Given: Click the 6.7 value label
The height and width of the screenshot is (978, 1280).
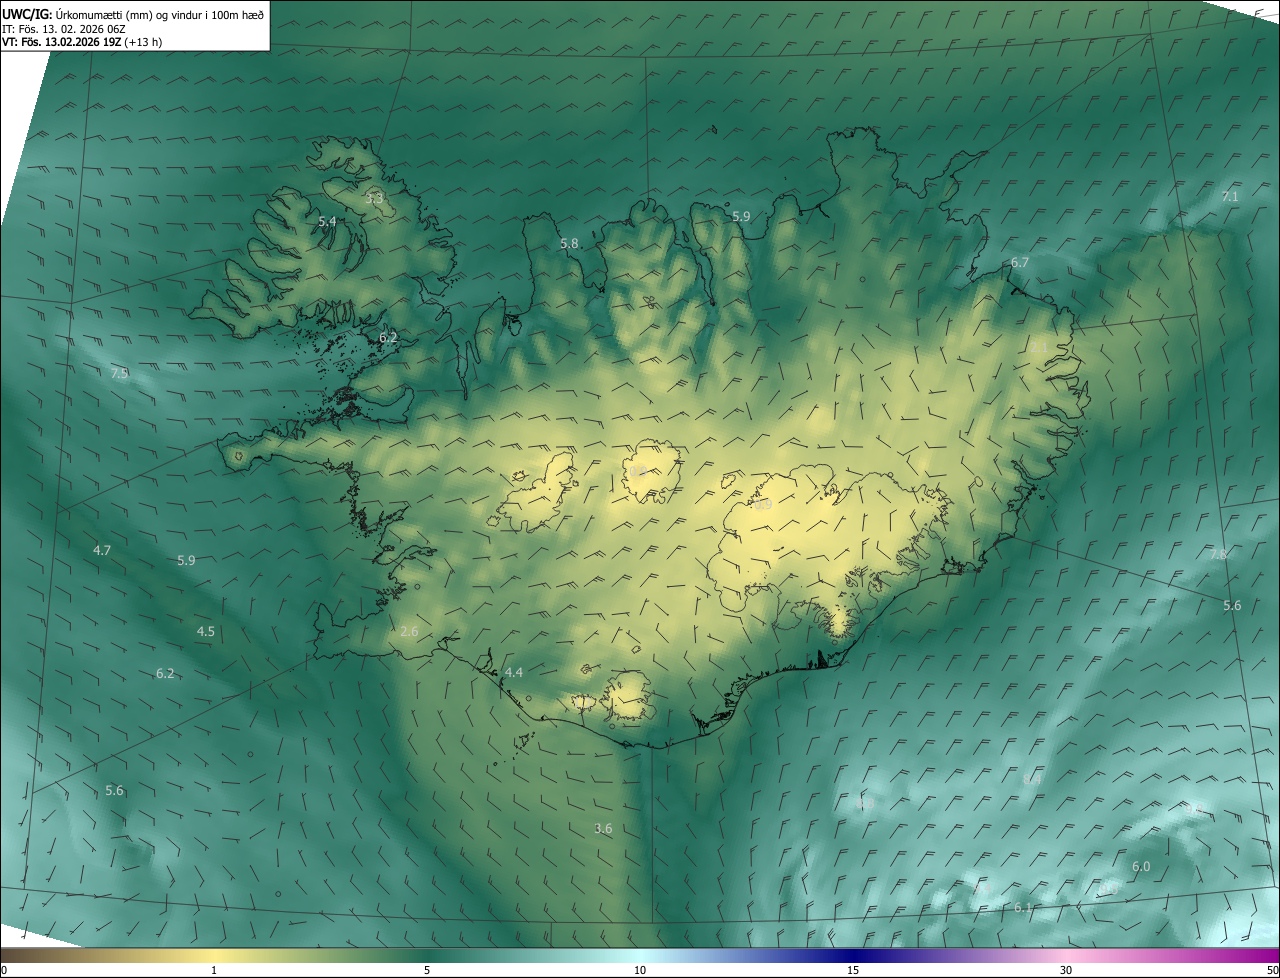Looking at the screenshot, I should 1019,262.
